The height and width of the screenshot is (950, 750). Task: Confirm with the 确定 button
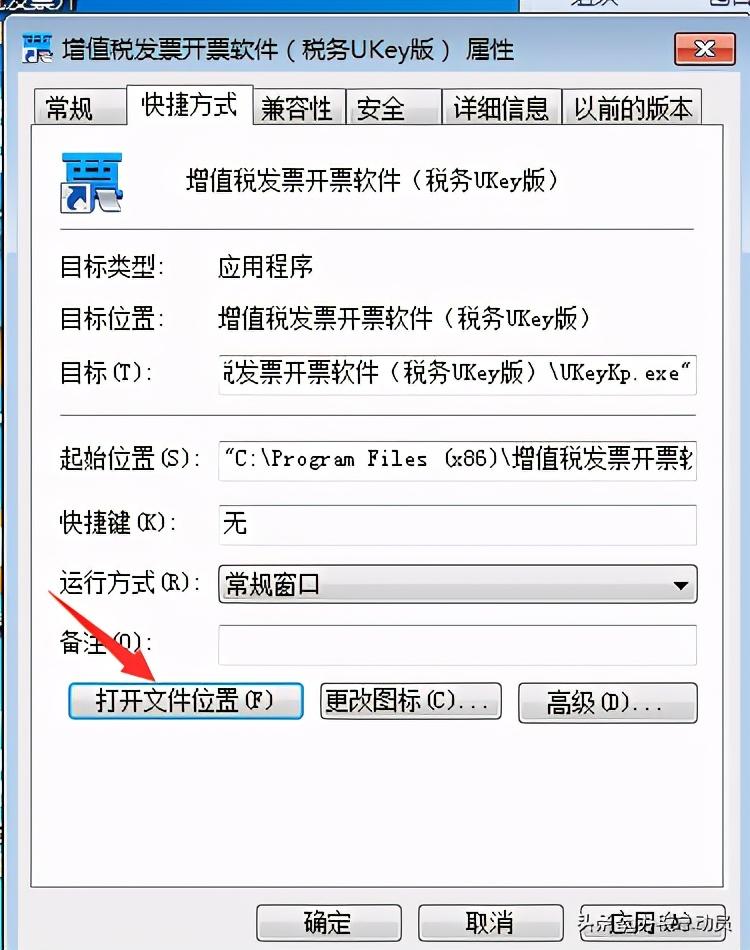329,923
